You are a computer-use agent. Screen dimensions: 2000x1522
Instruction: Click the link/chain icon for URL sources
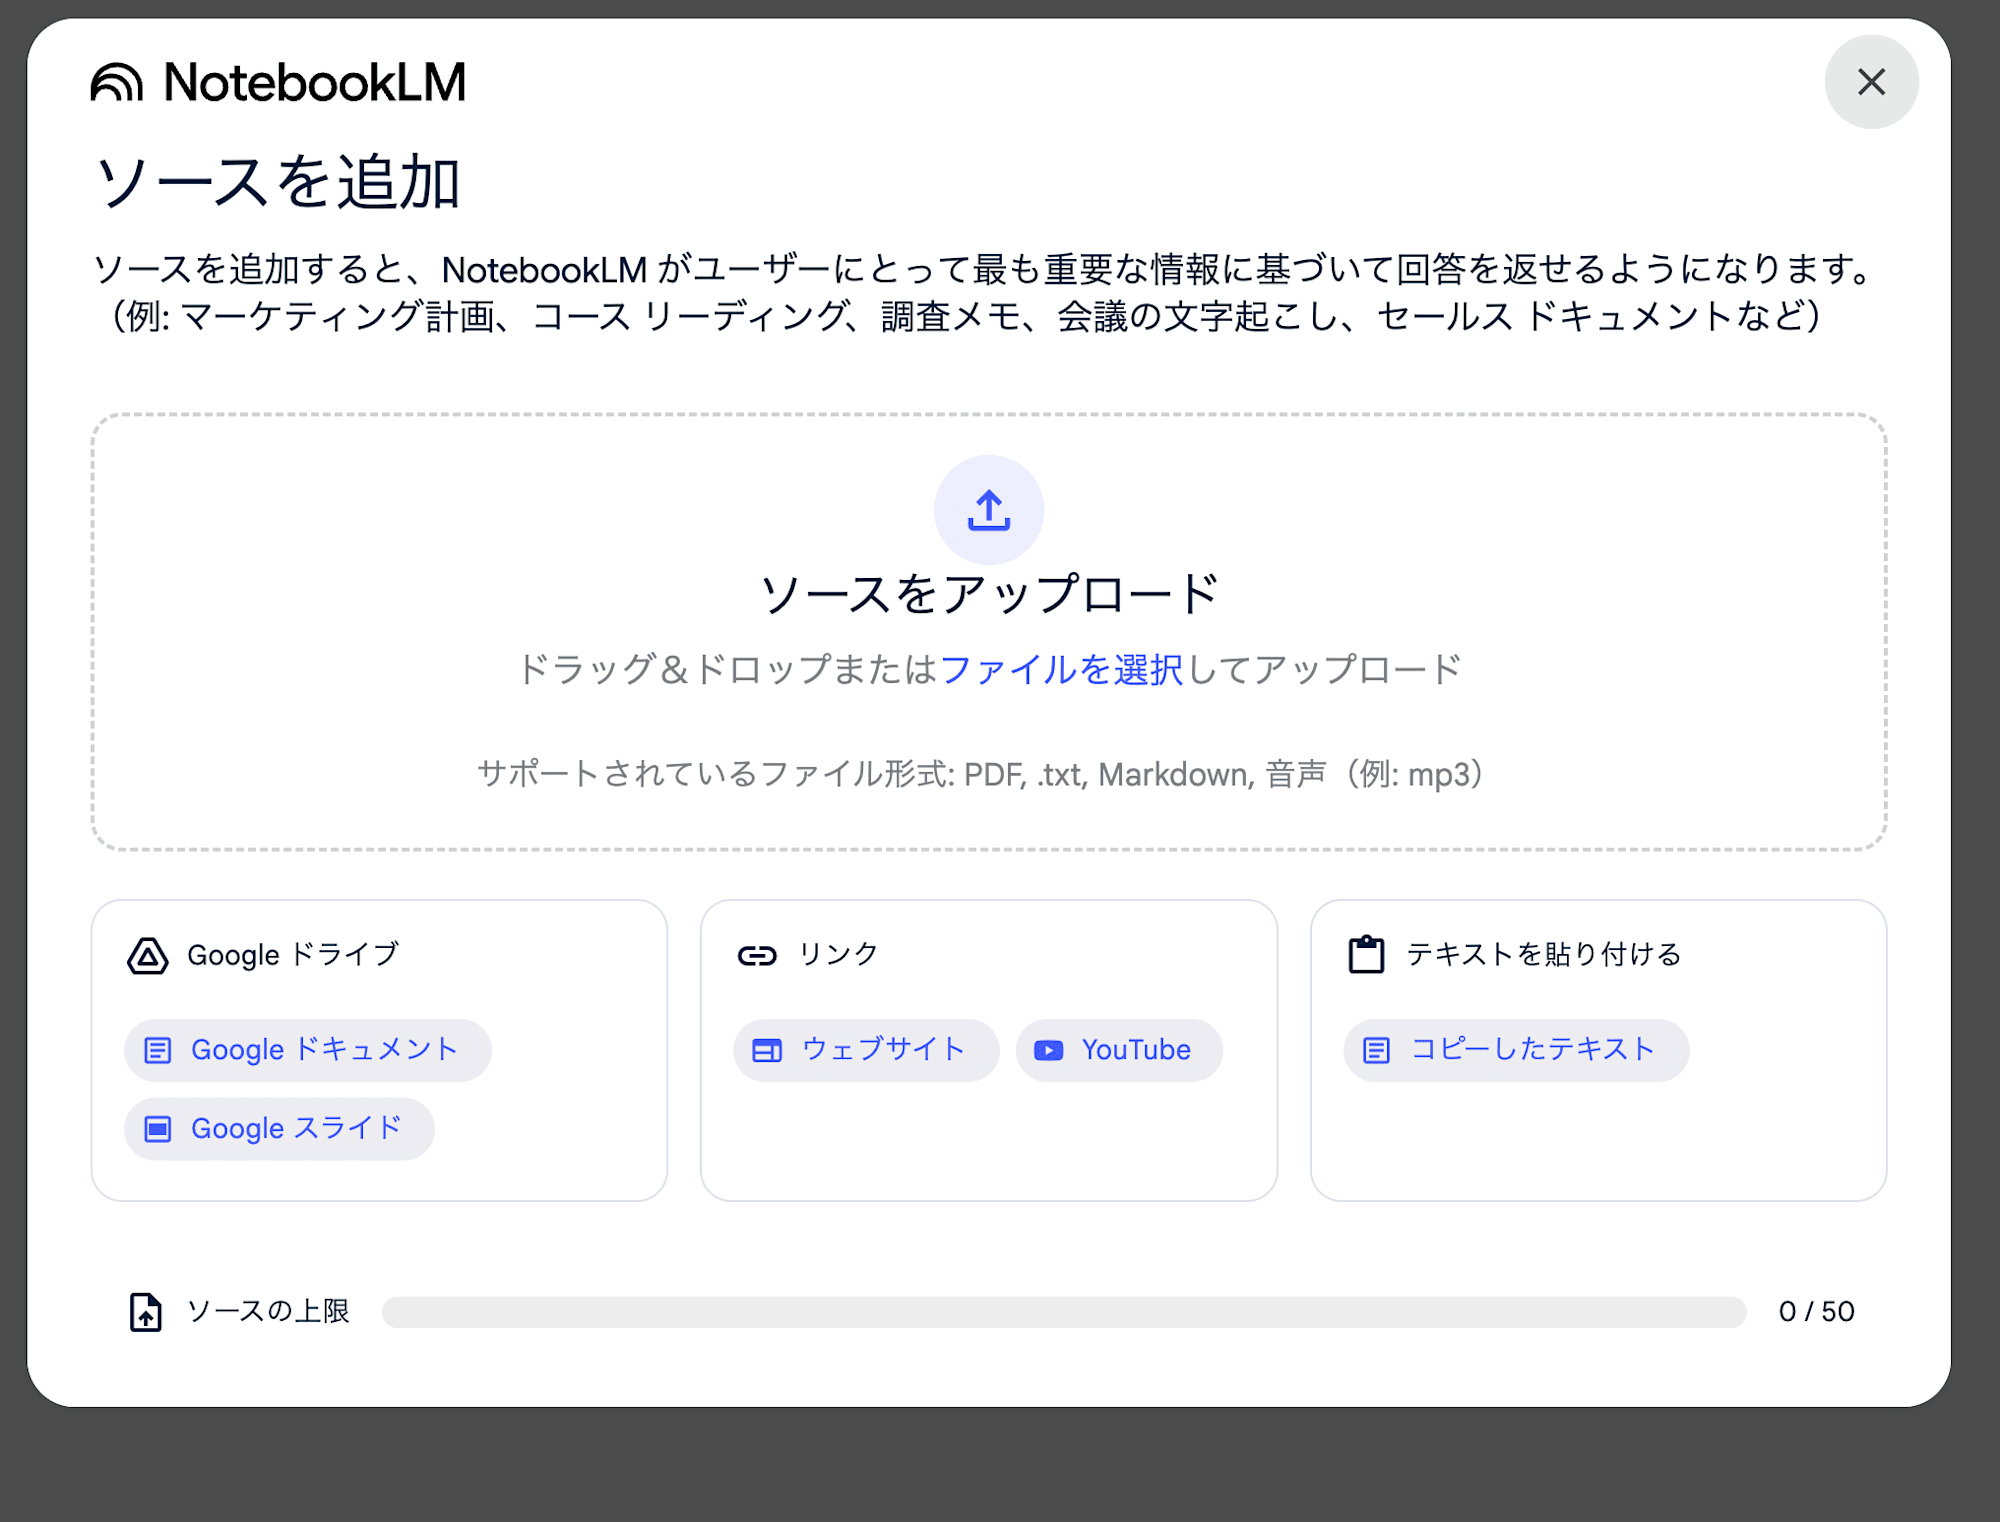755,956
